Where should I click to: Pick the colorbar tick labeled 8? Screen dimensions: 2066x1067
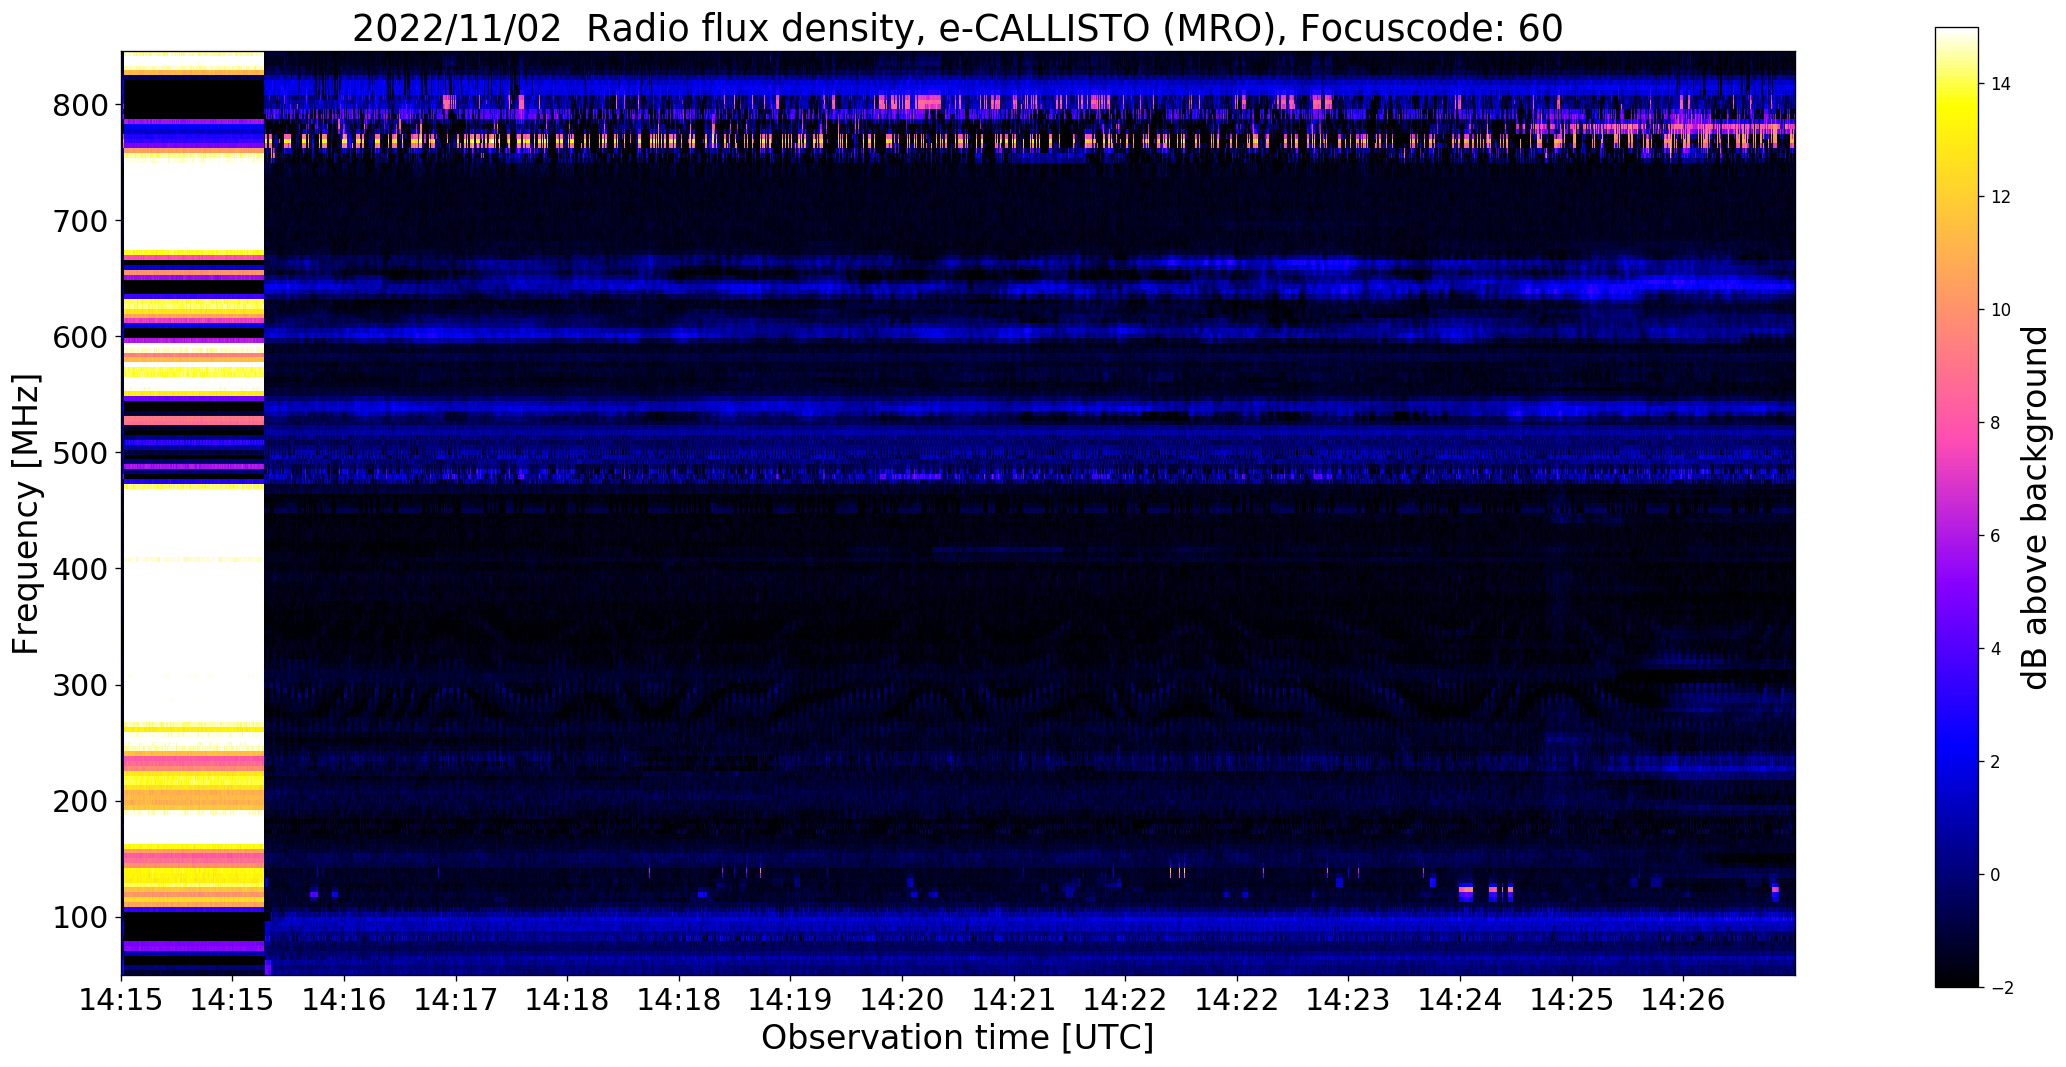click(x=1995, y=423)
